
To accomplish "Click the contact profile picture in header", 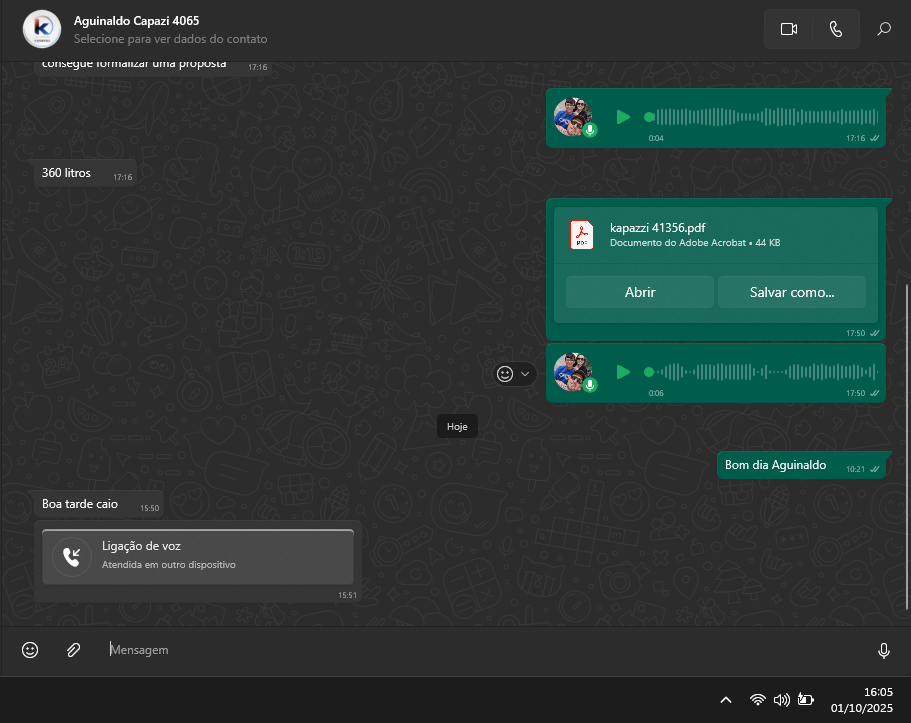I will tap(41, 29).
